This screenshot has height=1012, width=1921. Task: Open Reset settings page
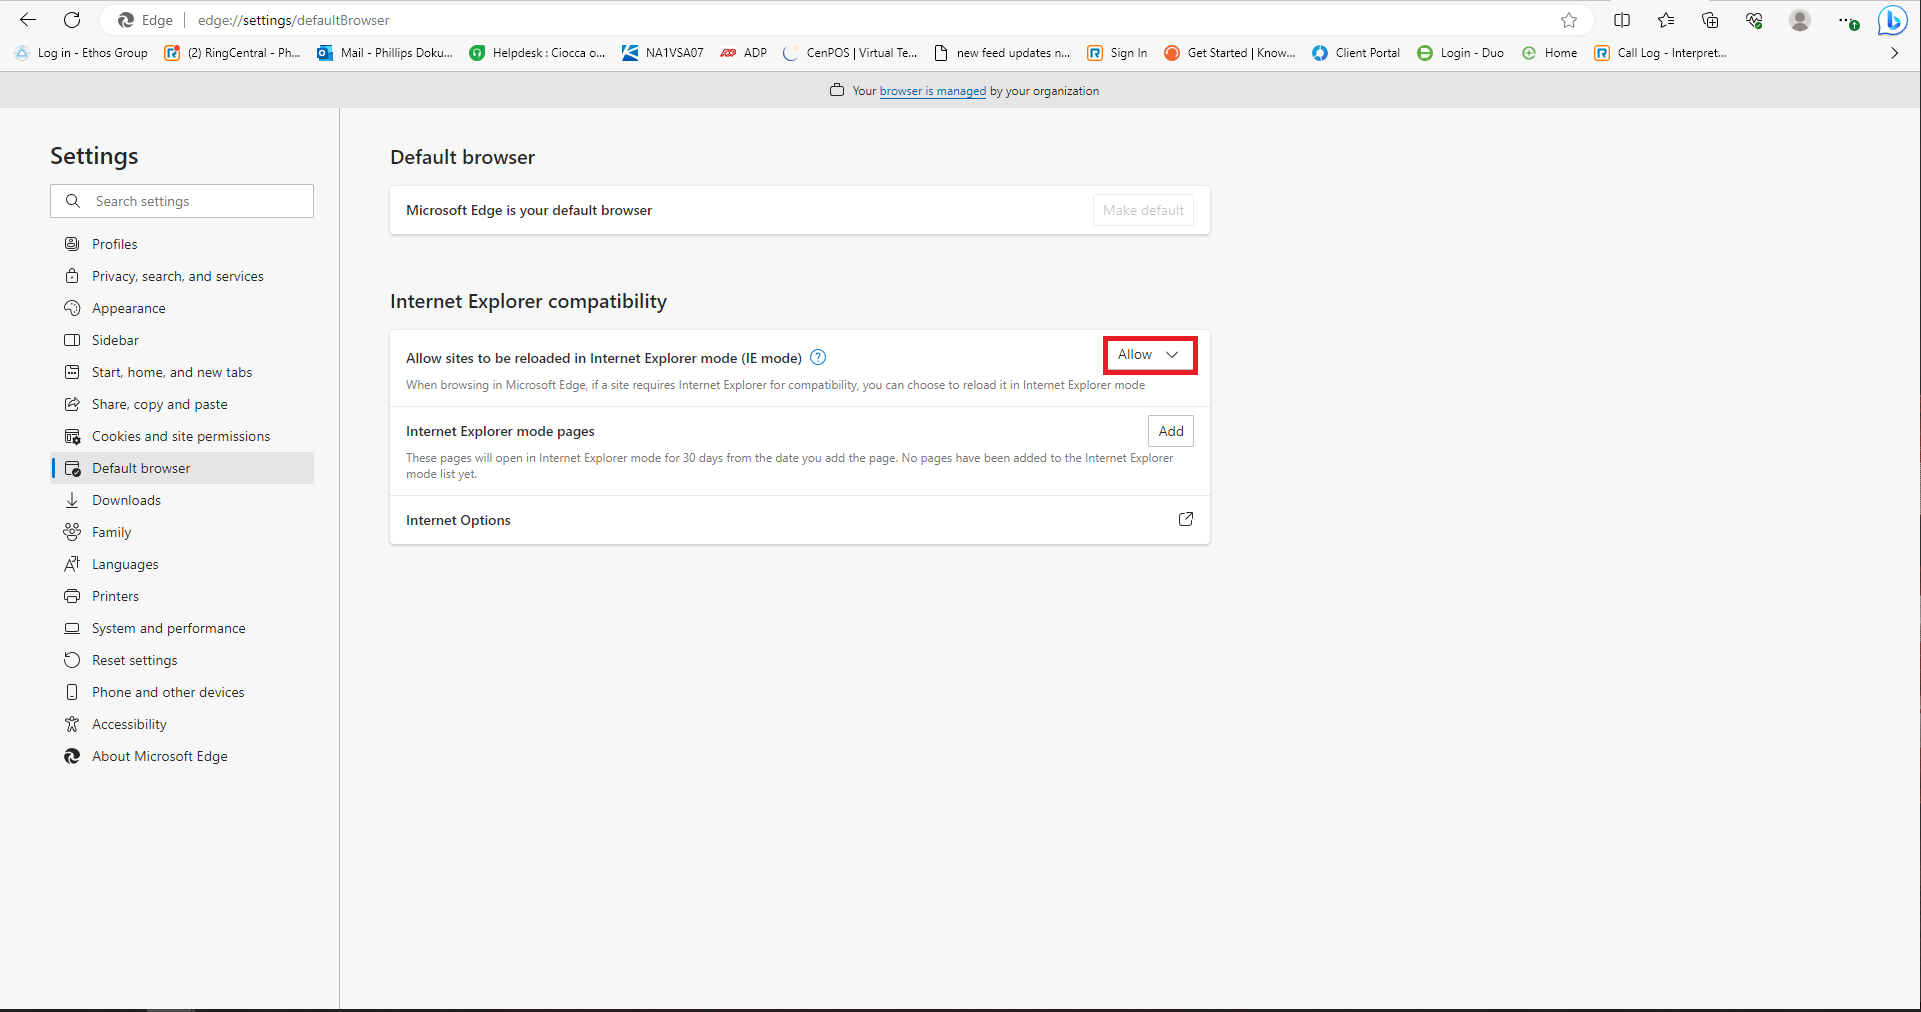coord(182,660)
